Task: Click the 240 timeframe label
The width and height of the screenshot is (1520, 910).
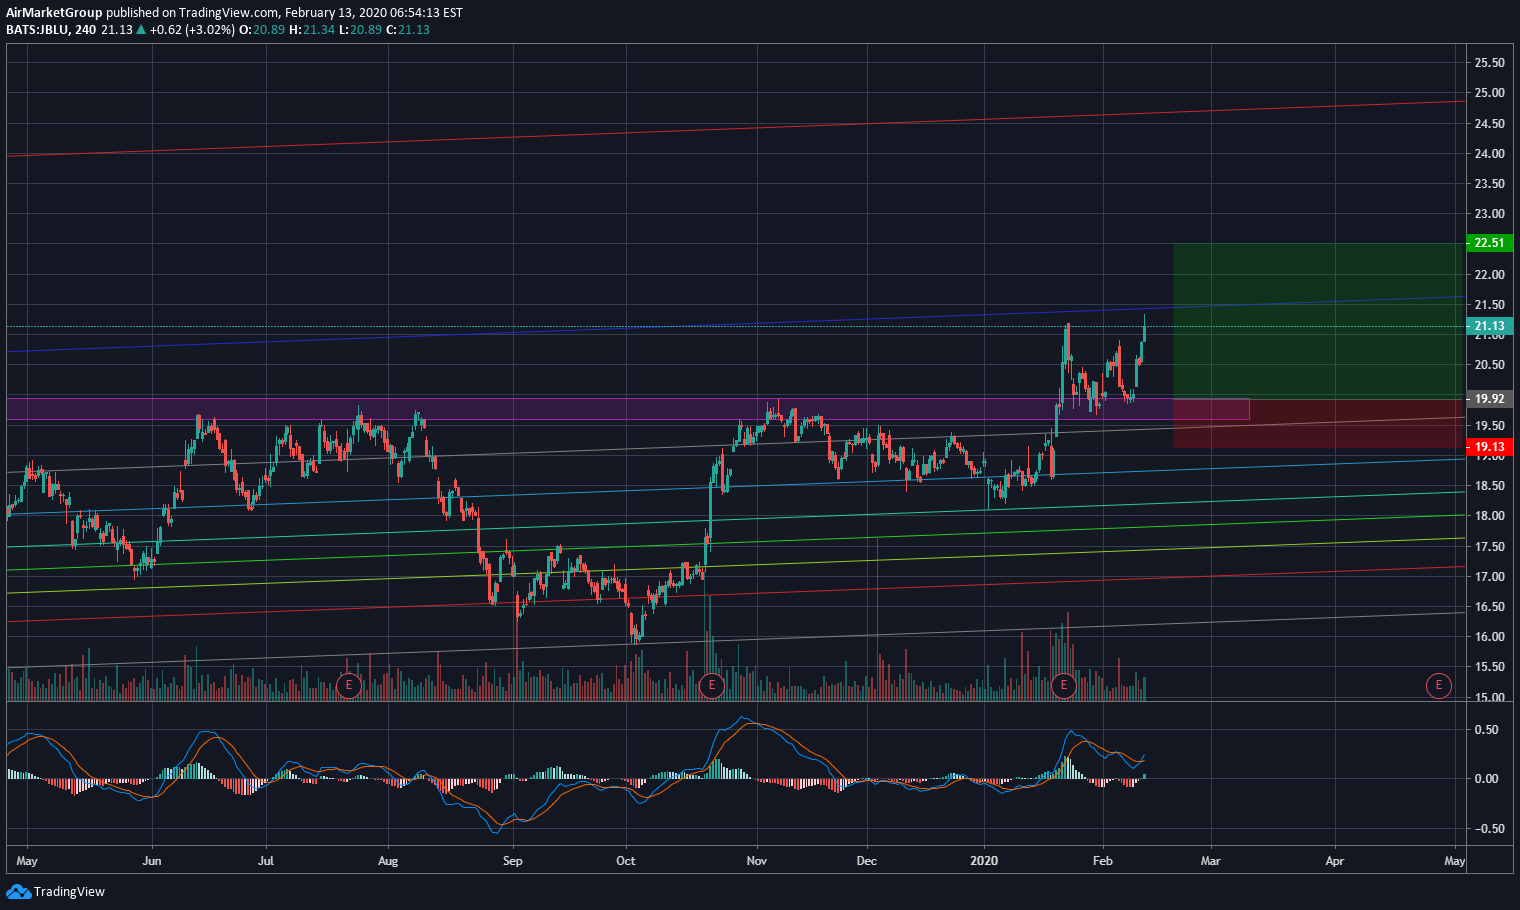Action: (x=86, y=31)
